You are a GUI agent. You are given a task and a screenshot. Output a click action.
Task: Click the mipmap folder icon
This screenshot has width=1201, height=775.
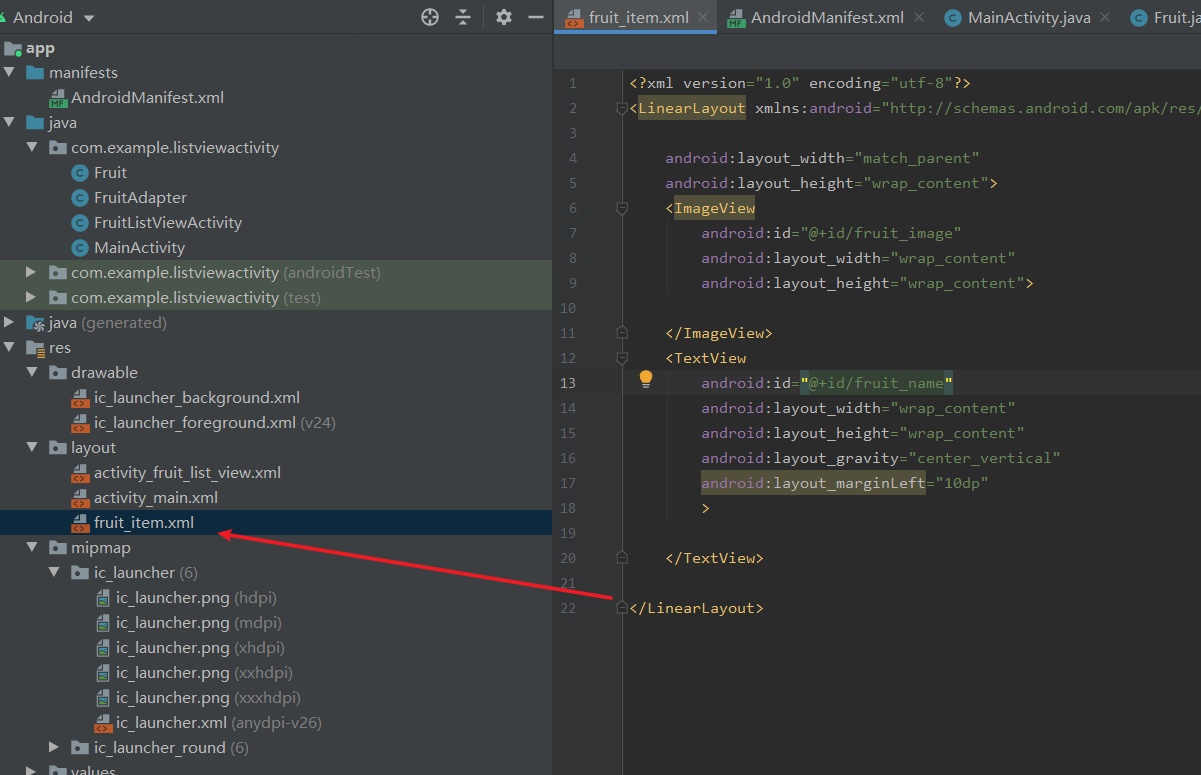(58, 548)
